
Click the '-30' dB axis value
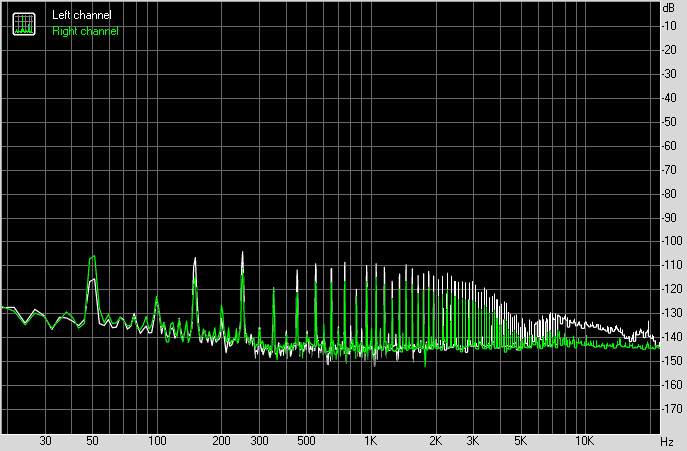[x=669, y=74]
